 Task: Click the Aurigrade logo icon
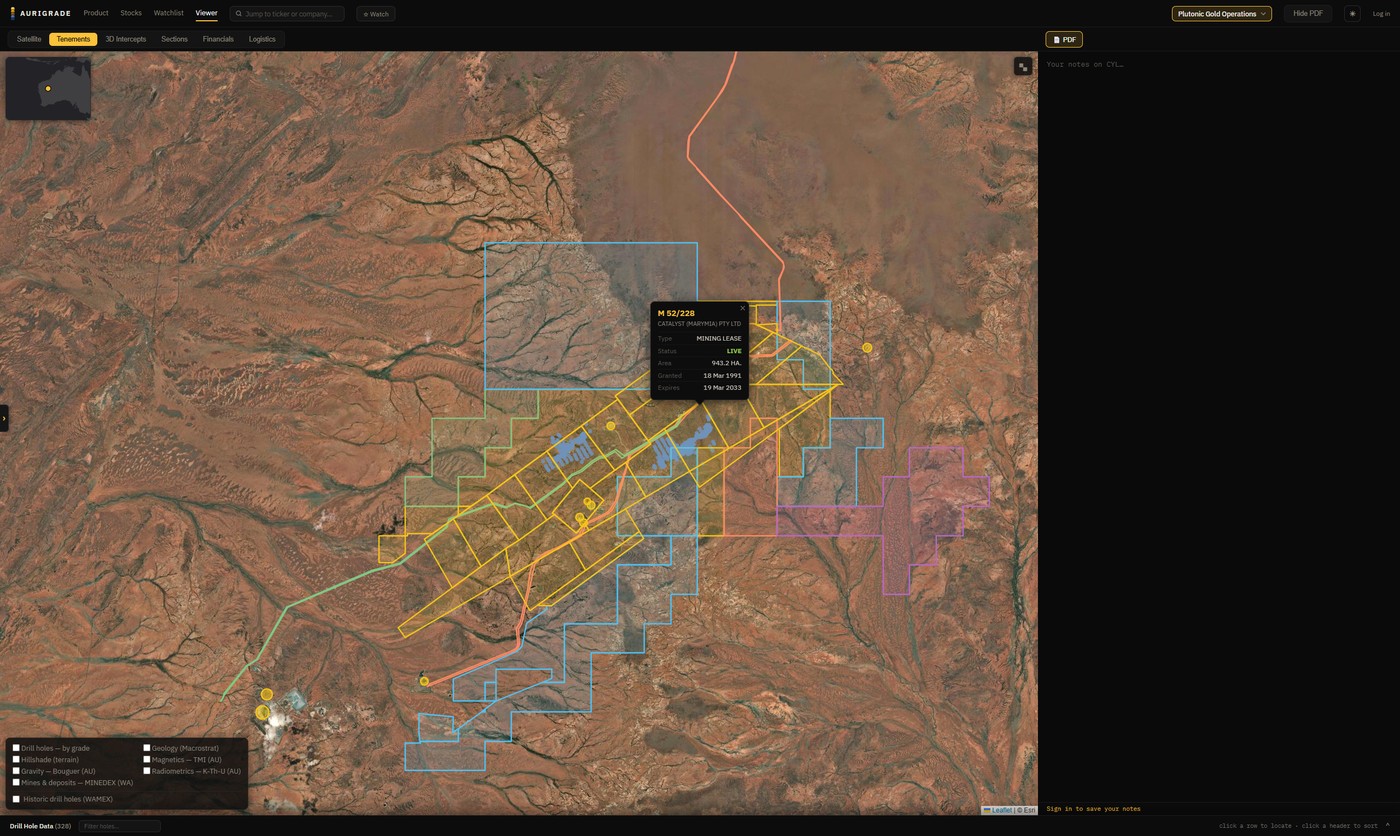(13, 13)
